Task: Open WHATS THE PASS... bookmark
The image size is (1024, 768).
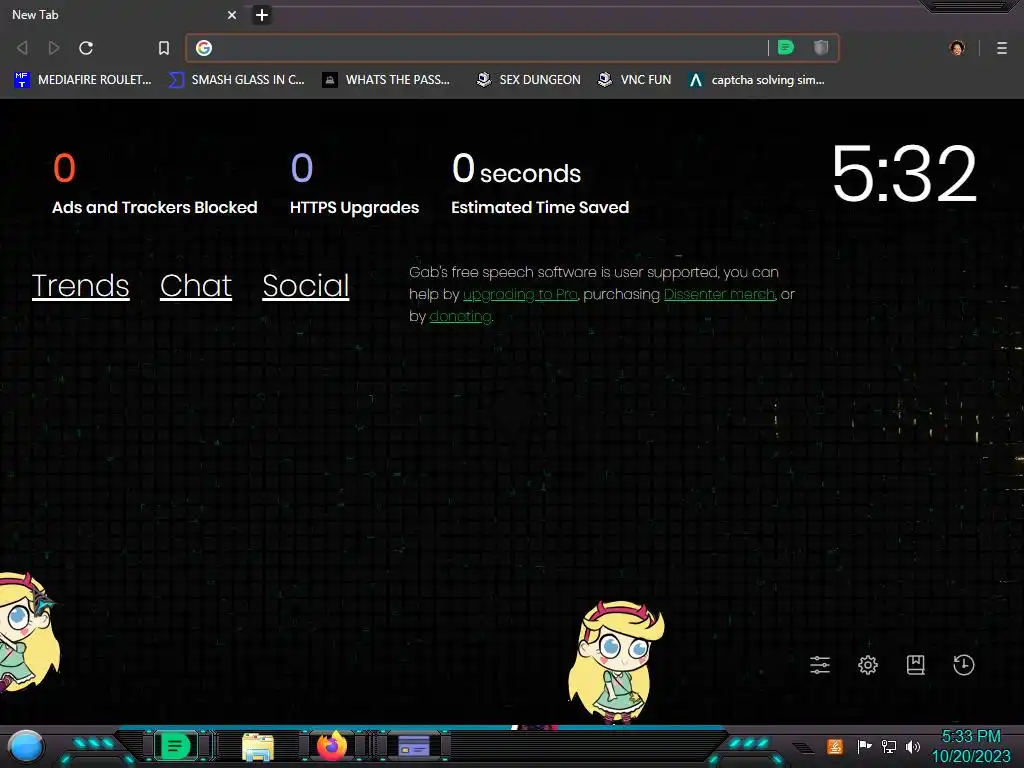Action: 387,80
